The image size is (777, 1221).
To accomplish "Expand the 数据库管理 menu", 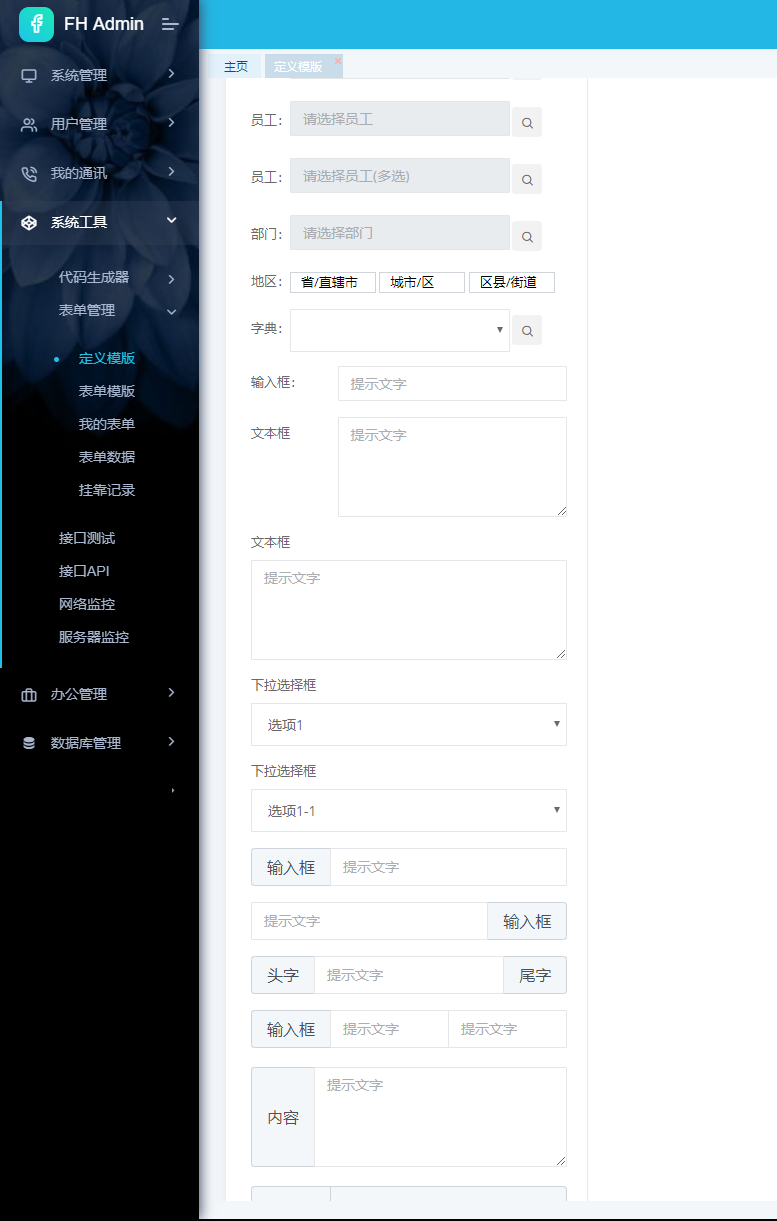I will [x=172, y=742].
